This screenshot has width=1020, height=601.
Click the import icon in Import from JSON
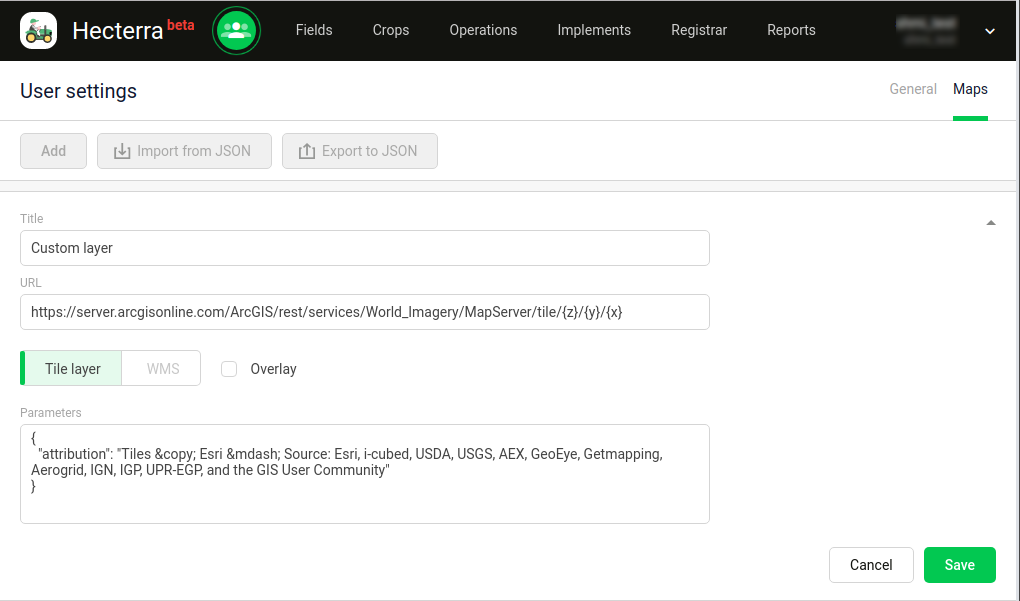tap(122, 151)
